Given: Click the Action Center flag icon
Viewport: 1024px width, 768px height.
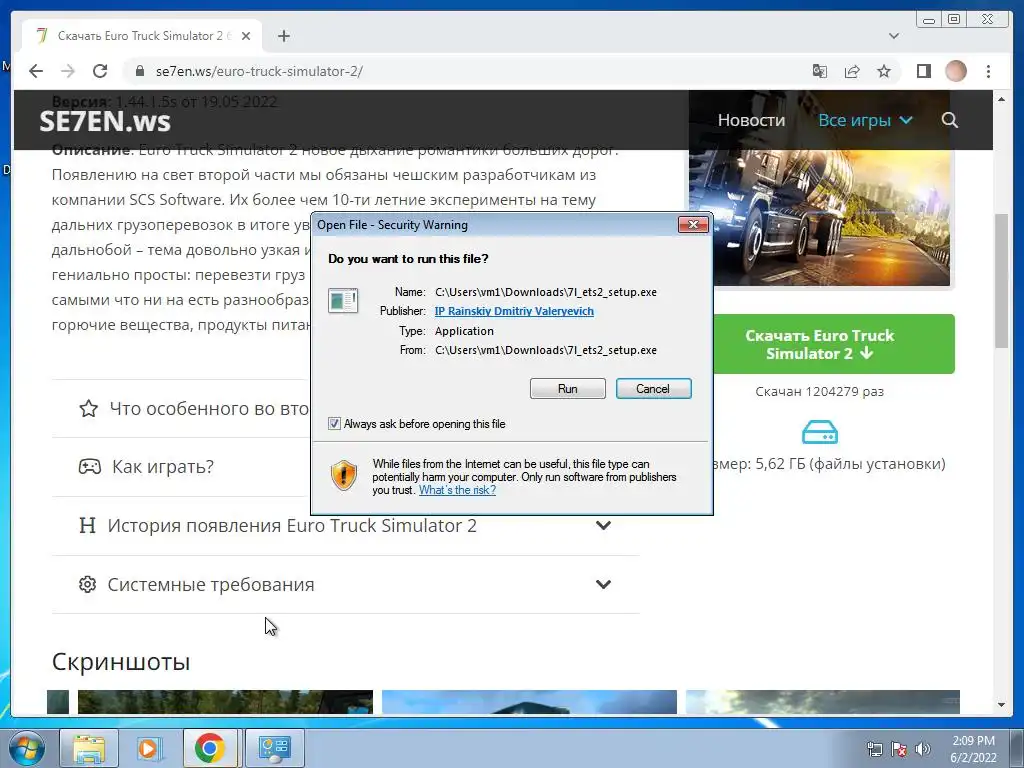Looking at the screenshot, I should (899, 749).
